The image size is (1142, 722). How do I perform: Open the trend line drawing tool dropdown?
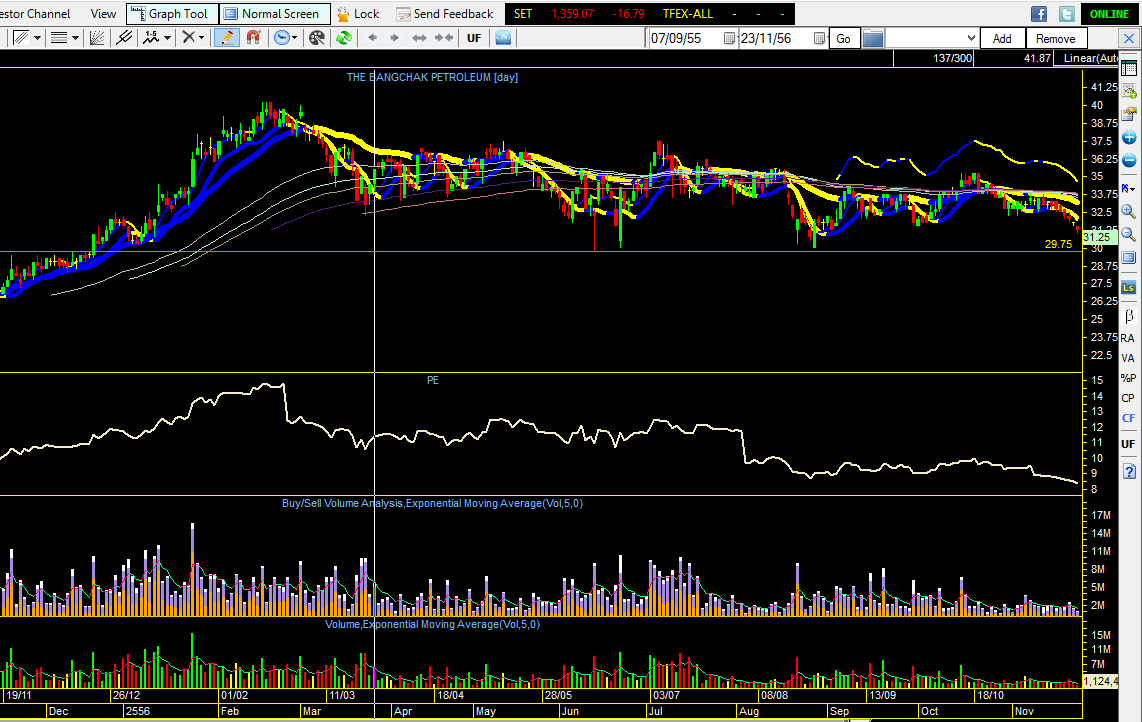(x=37, y=38)
